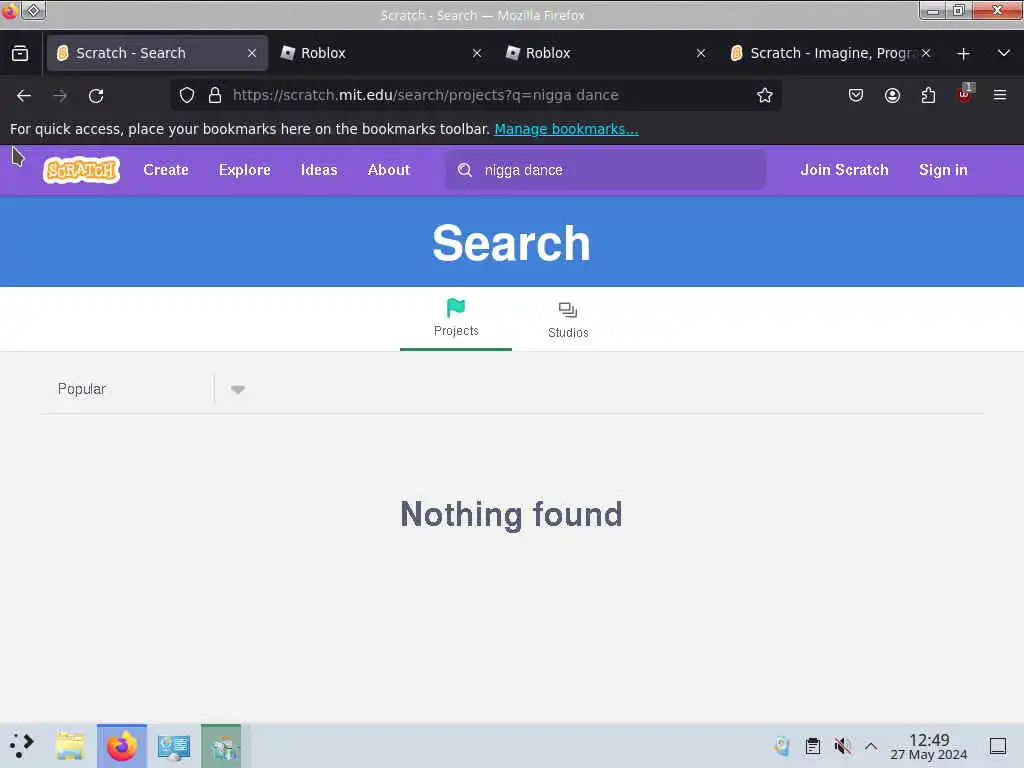The height and width of the screenshot is (768, 1024).
Task: Open the clipboard tray icon
Action: tap(812, 746)
